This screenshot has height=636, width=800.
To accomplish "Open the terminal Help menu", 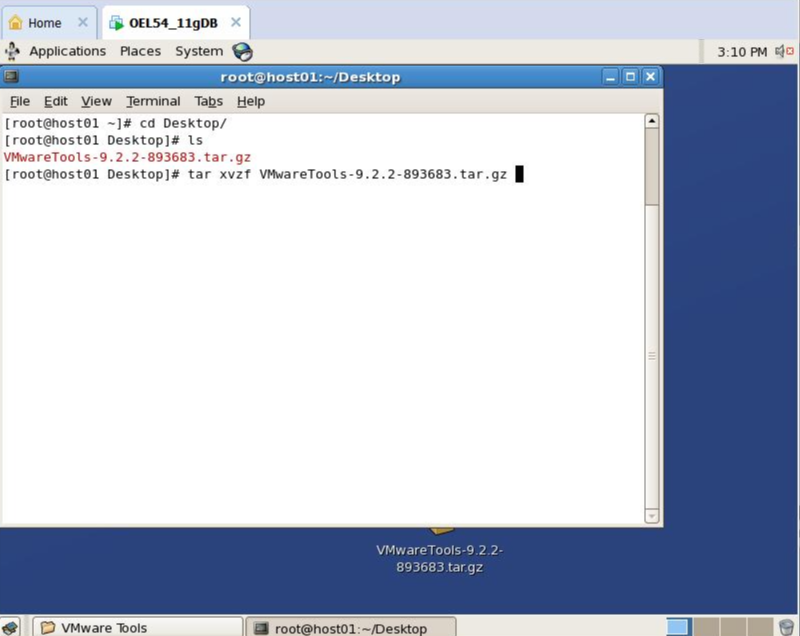I will click(x=251, y=101).
